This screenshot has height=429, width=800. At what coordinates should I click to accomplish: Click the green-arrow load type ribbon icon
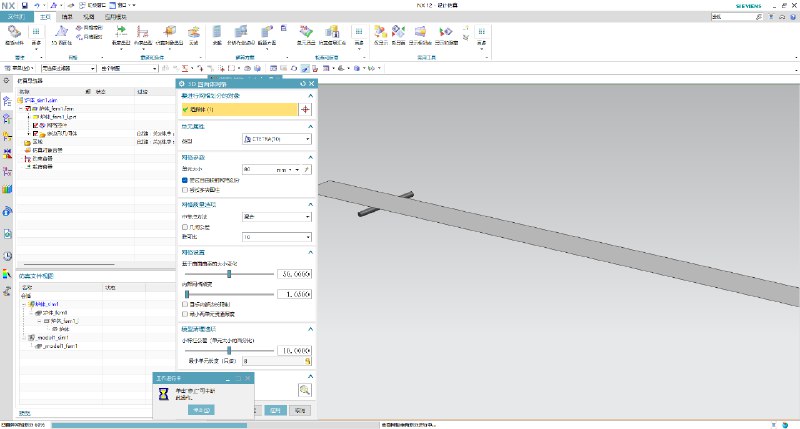click(121, 35)
